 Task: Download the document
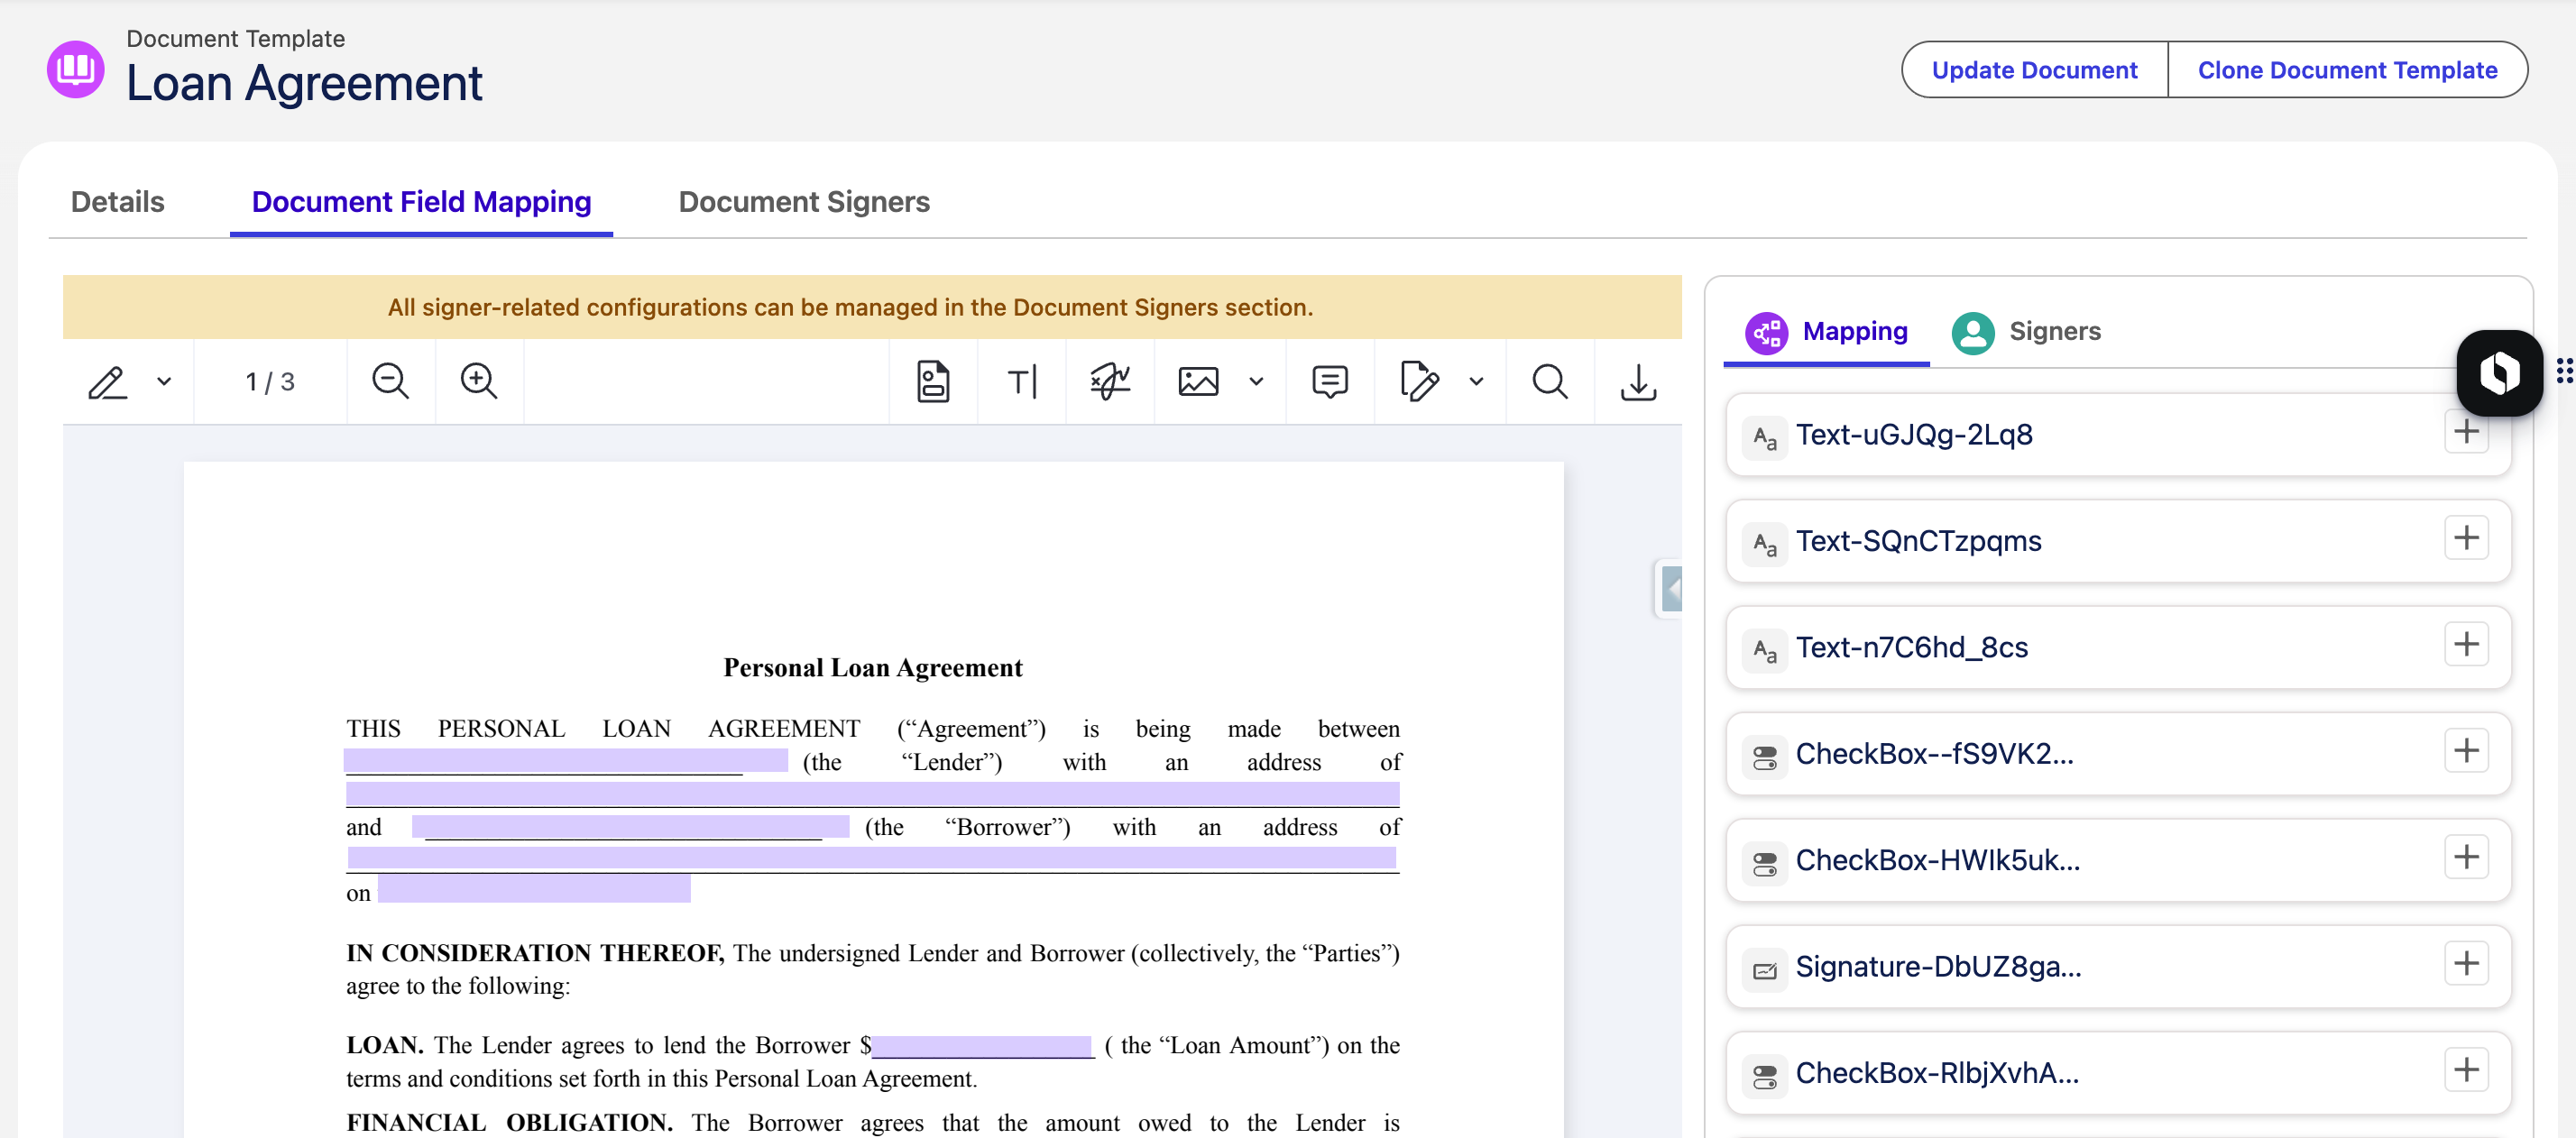pos(1638,382)
